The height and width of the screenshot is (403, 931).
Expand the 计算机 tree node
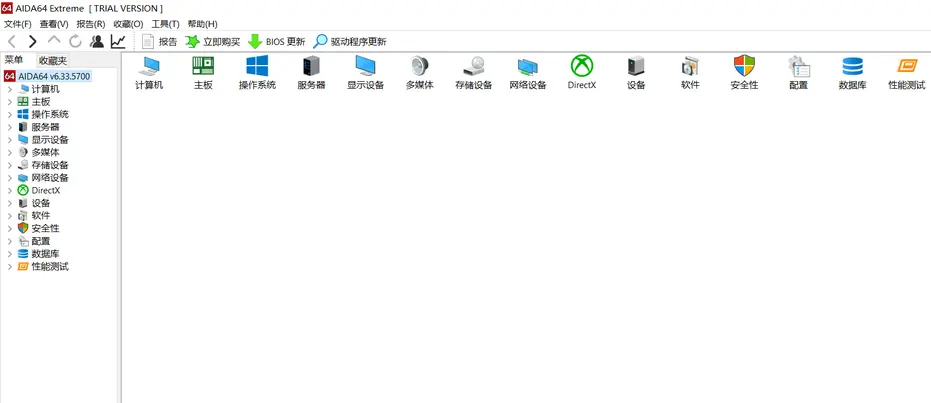[10, 89]
